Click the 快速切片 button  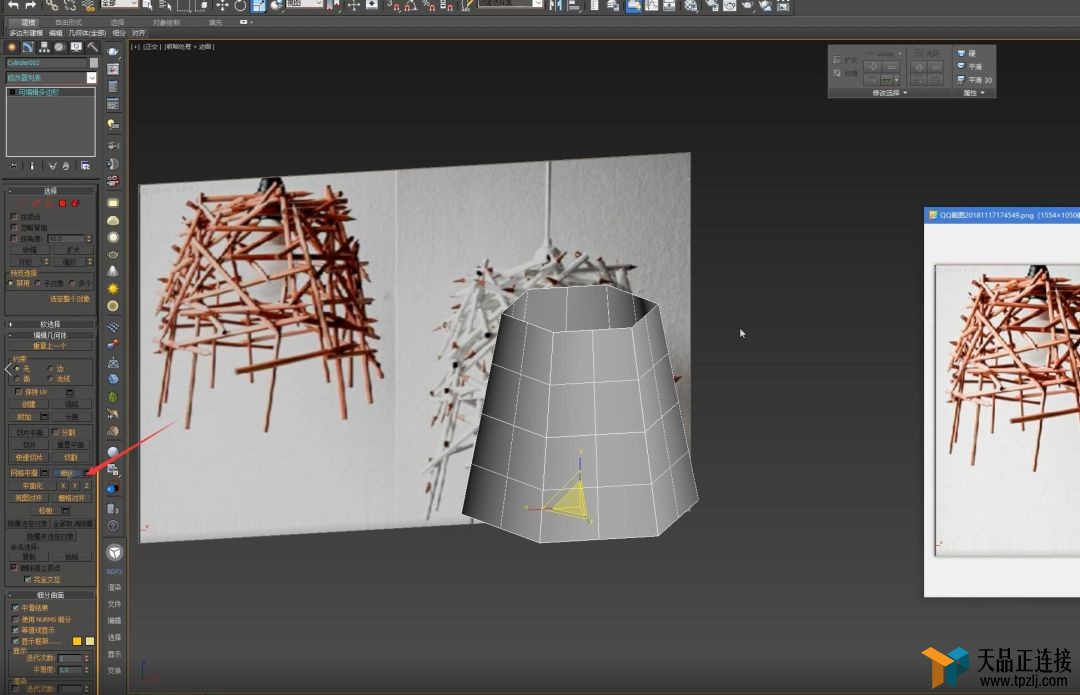point(28,457)
